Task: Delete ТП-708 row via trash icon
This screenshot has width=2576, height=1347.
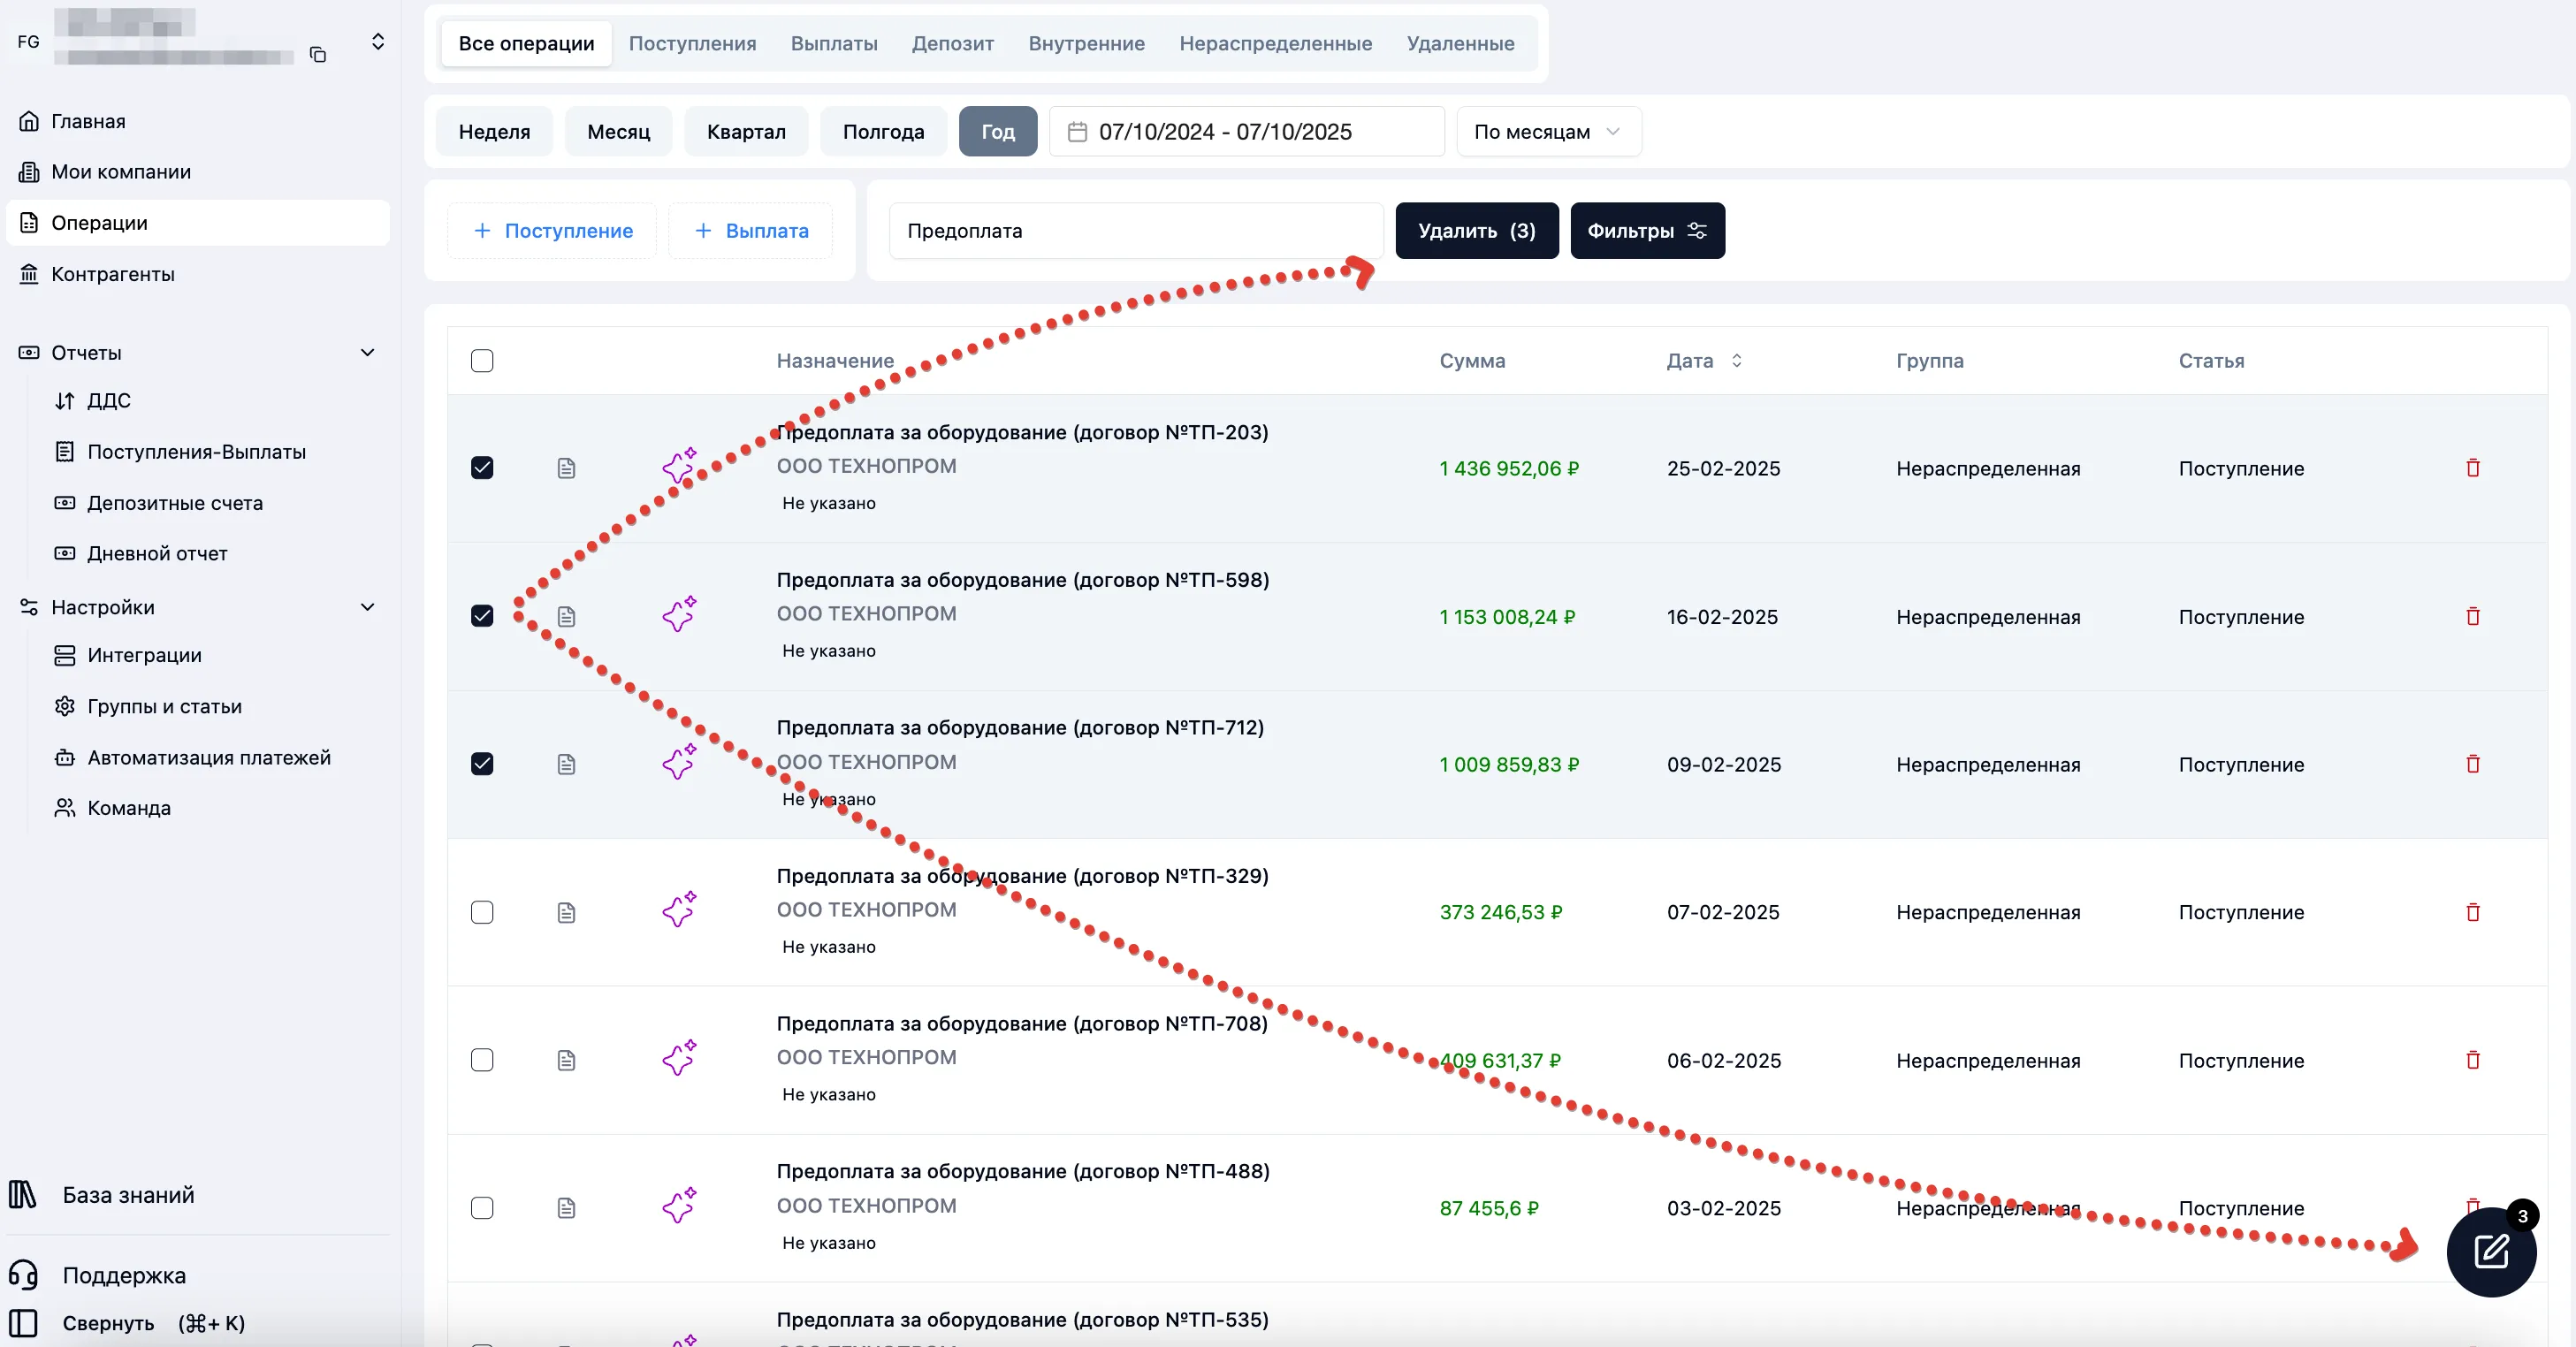Action: tap(2473, 1060)
